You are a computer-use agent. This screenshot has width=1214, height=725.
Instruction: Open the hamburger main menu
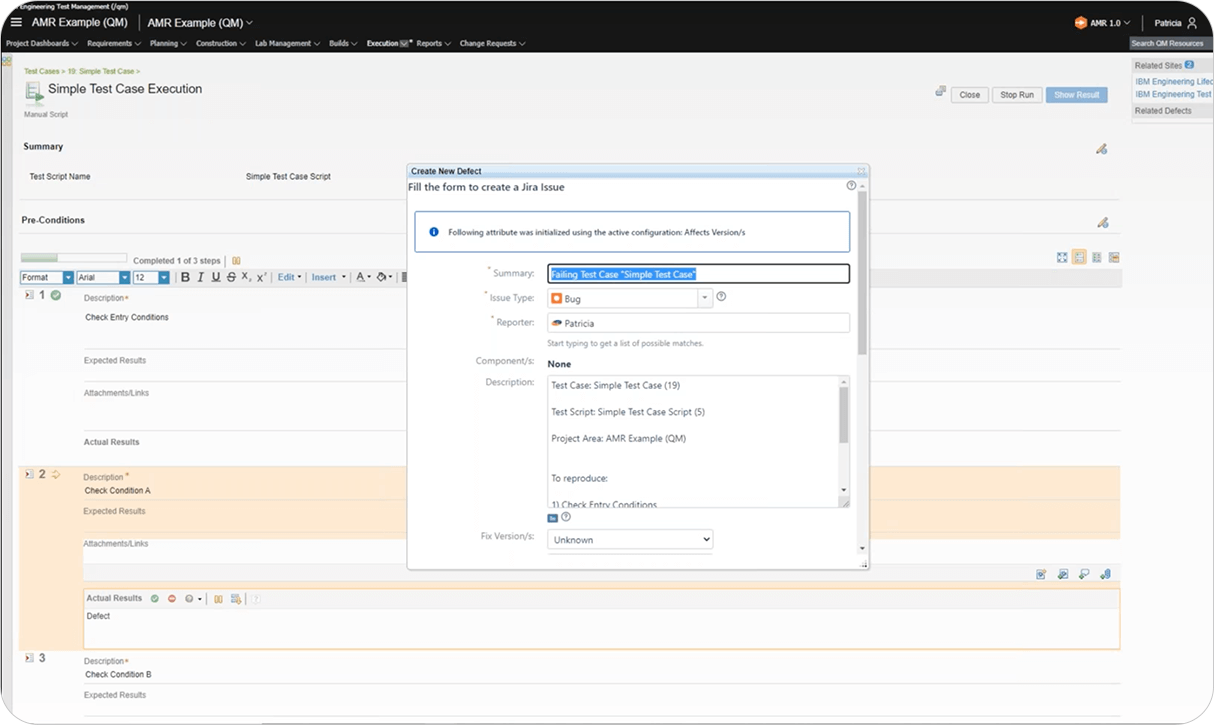pos(16,22)
